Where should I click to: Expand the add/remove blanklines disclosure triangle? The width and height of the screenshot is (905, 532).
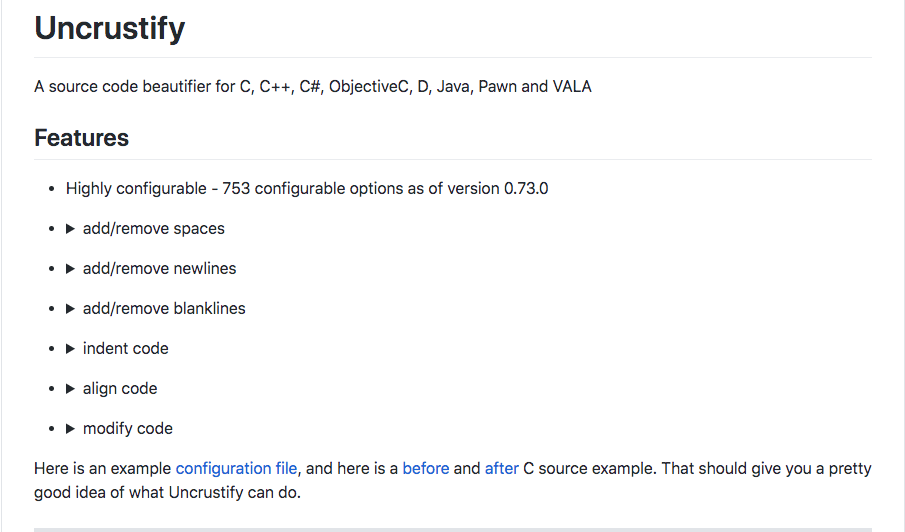point(71,309)
